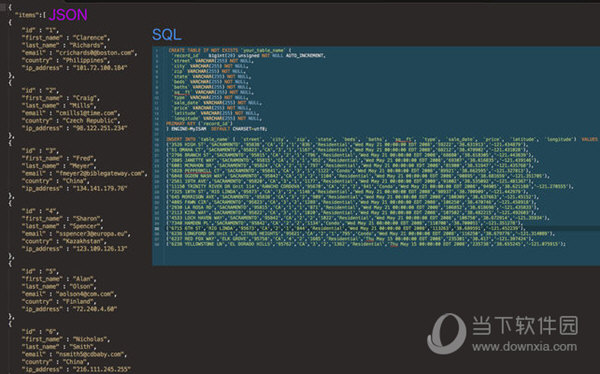
Task: Select the "id" : "2" line
Action: coord(40,90)
